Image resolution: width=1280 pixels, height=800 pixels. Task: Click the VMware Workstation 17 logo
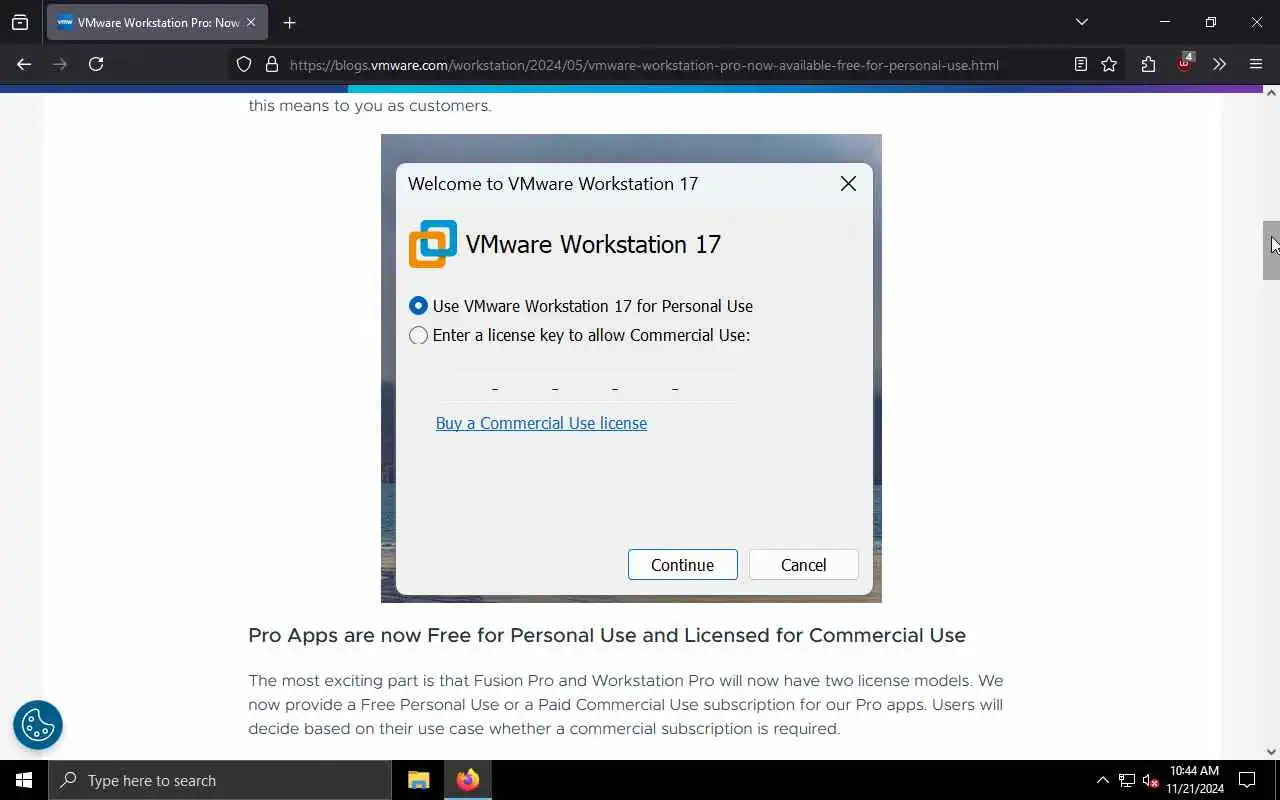433,244
